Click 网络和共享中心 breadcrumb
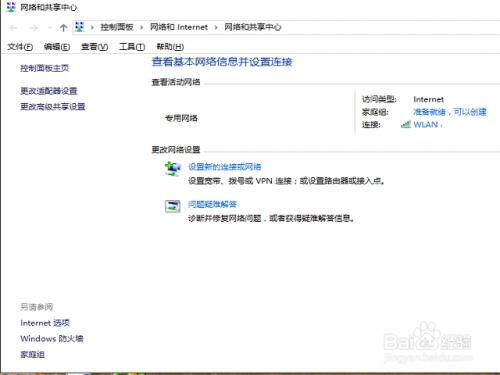The width and height of the screenshot is (500, 375). [x=253, y=27]
